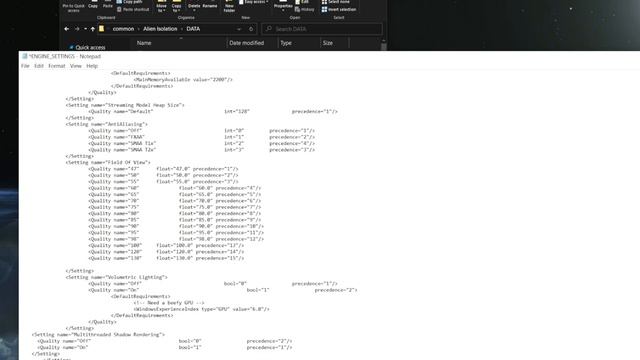This screenshot has height=360, width=640.
Task: Click the Quality name="130" line
Action: (166, 258)
